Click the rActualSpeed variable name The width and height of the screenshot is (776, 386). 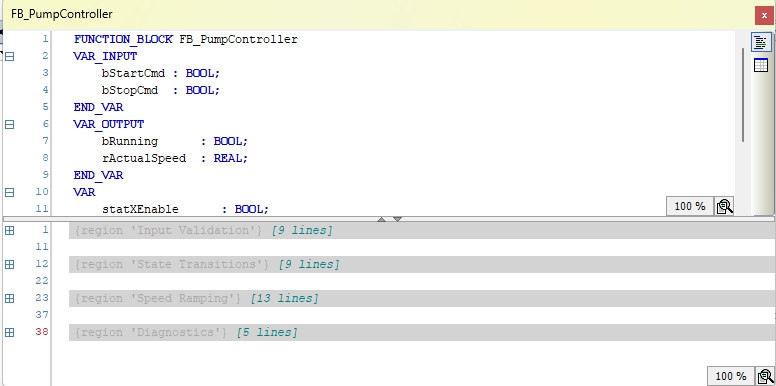(144, 158)
